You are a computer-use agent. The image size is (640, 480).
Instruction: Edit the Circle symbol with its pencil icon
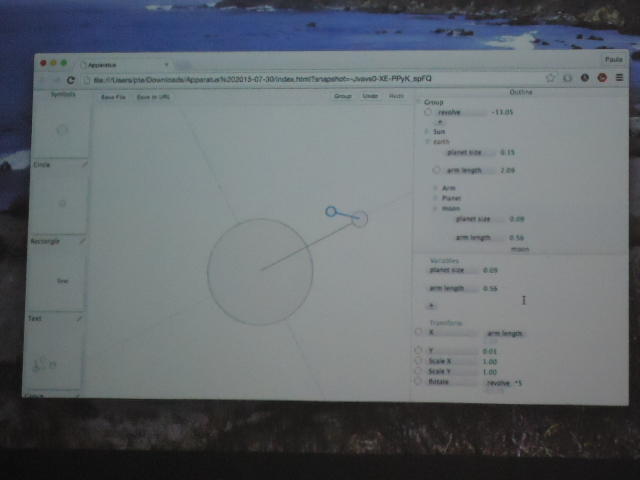point(84,164)
